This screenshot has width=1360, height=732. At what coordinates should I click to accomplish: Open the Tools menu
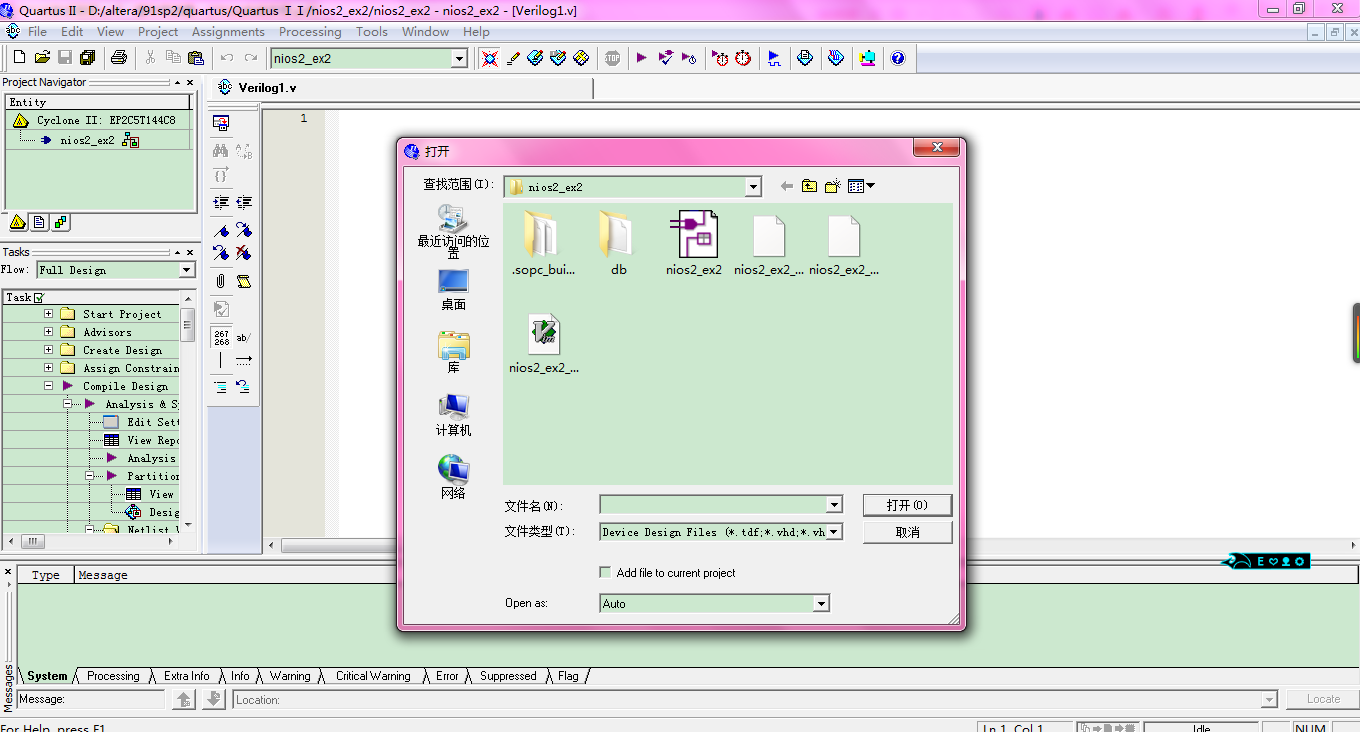[372, 32]
